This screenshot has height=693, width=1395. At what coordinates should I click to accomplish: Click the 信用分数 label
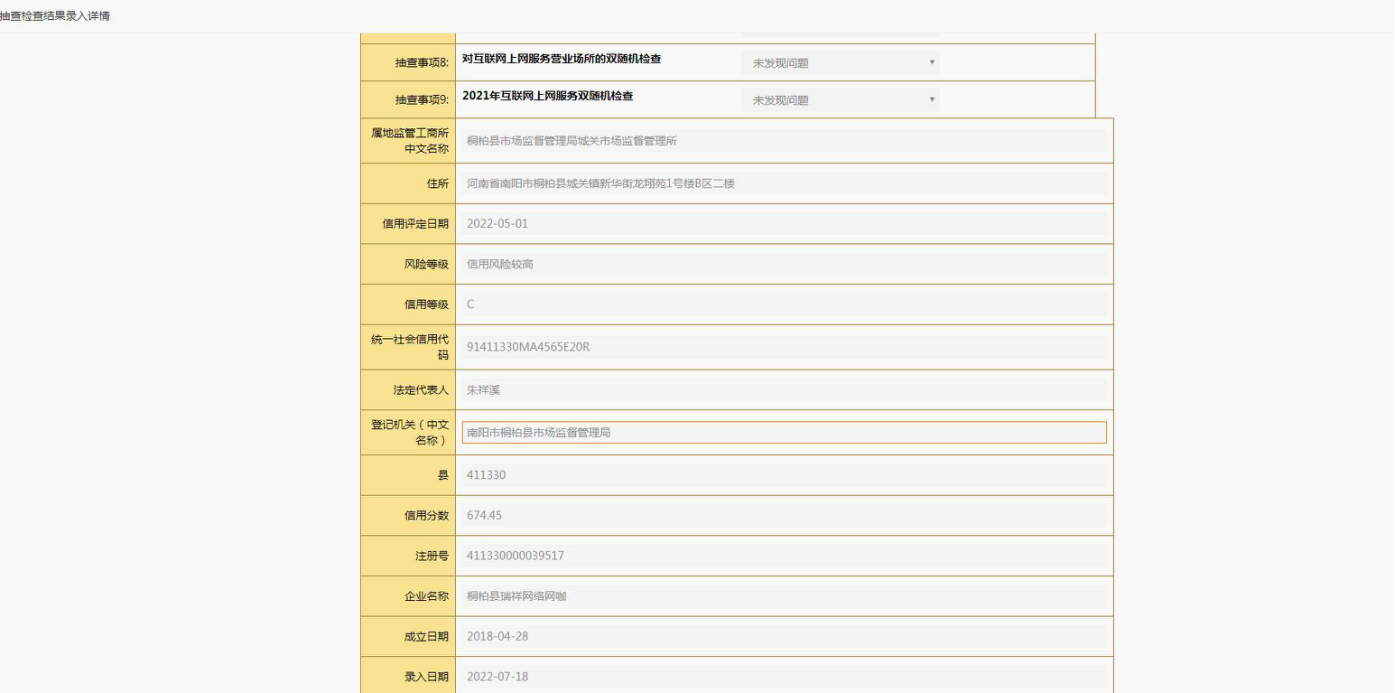click(426, 516)
